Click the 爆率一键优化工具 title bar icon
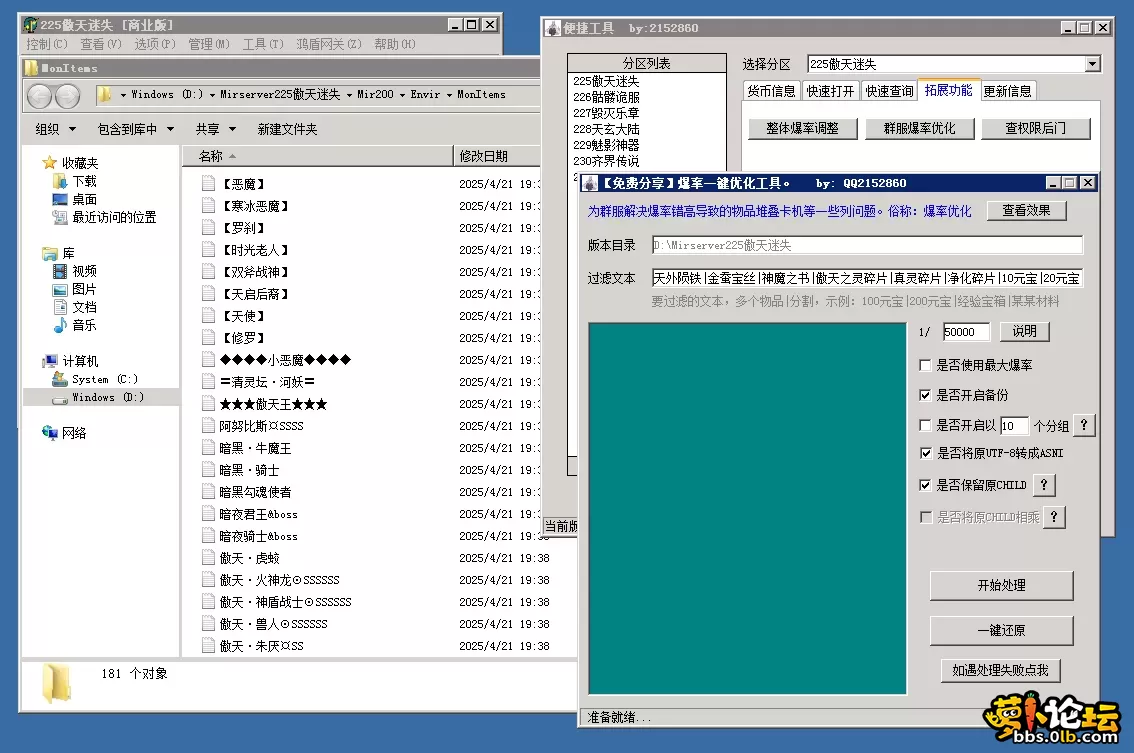The height and width of the screenshot is (753, 1134). (x=590, y=183)
